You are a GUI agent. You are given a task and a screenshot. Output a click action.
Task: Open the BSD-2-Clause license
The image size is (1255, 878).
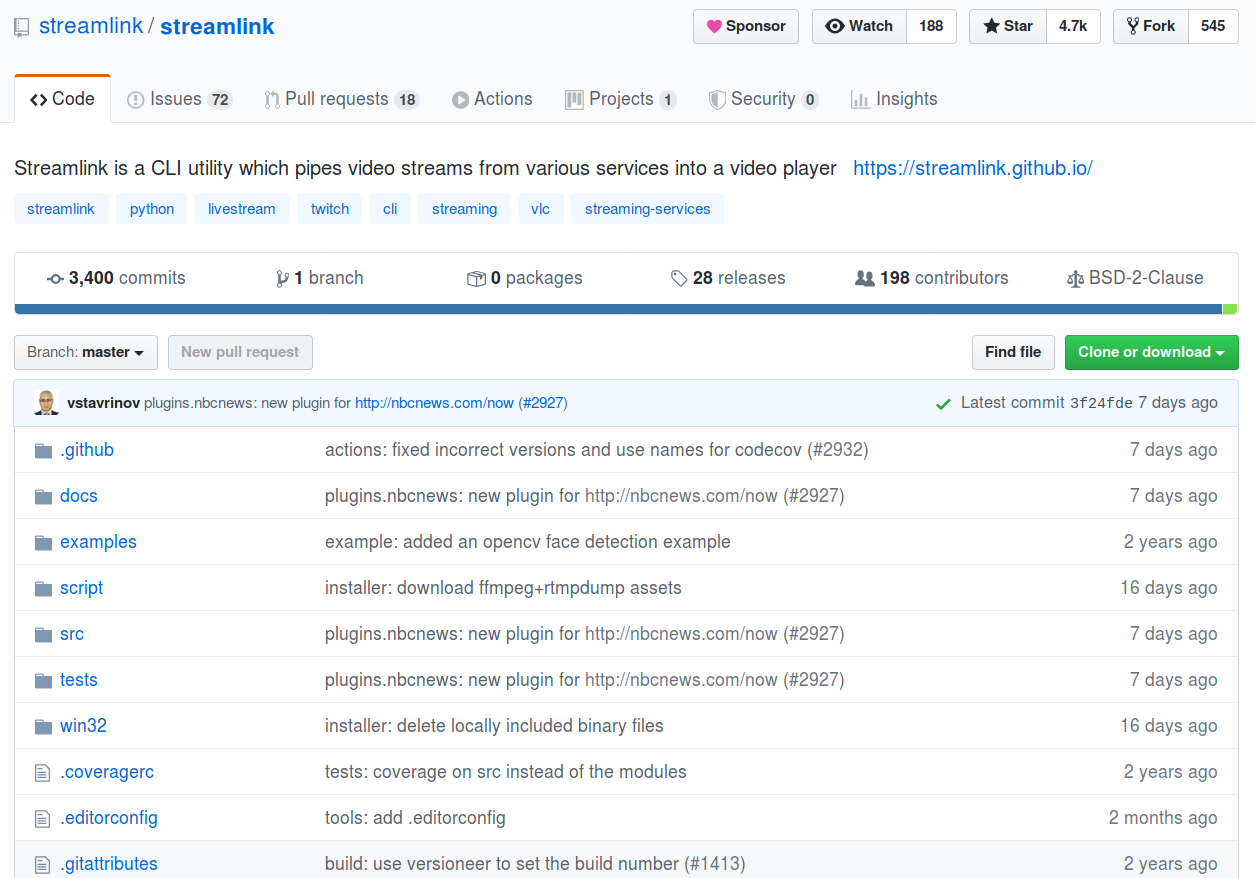[1135, 279]
